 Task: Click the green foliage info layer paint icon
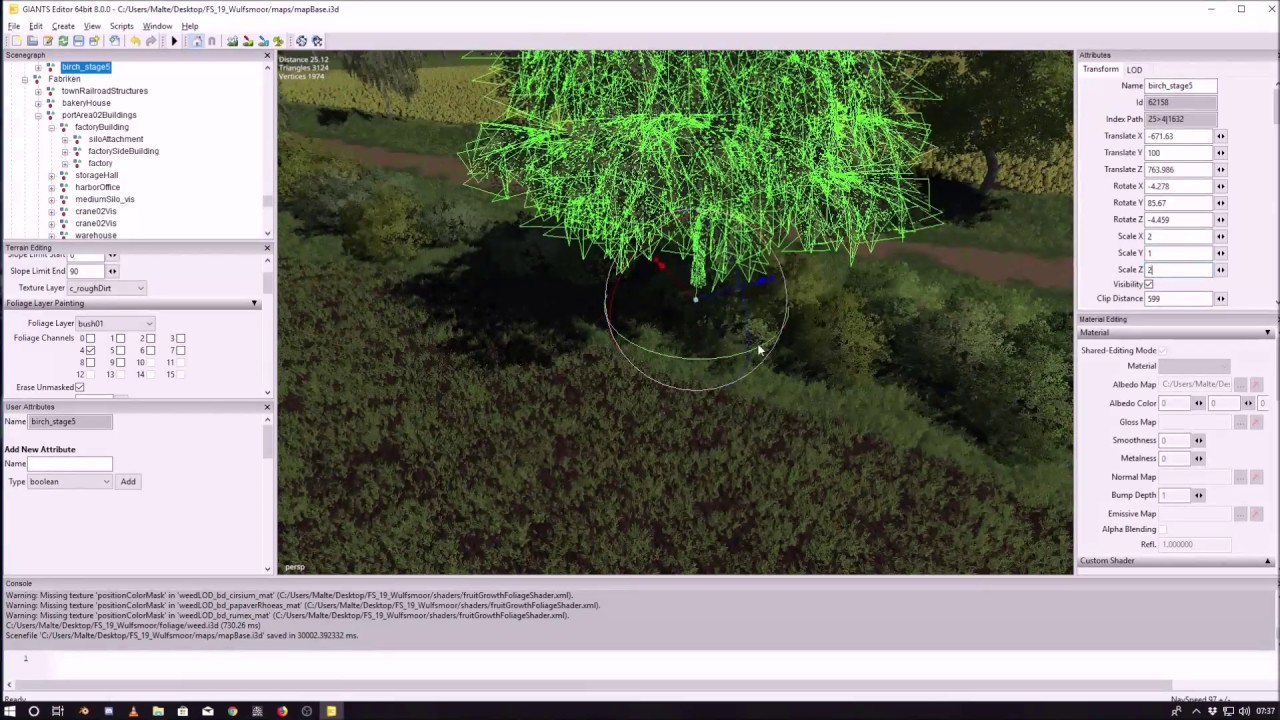coord(278,41)
